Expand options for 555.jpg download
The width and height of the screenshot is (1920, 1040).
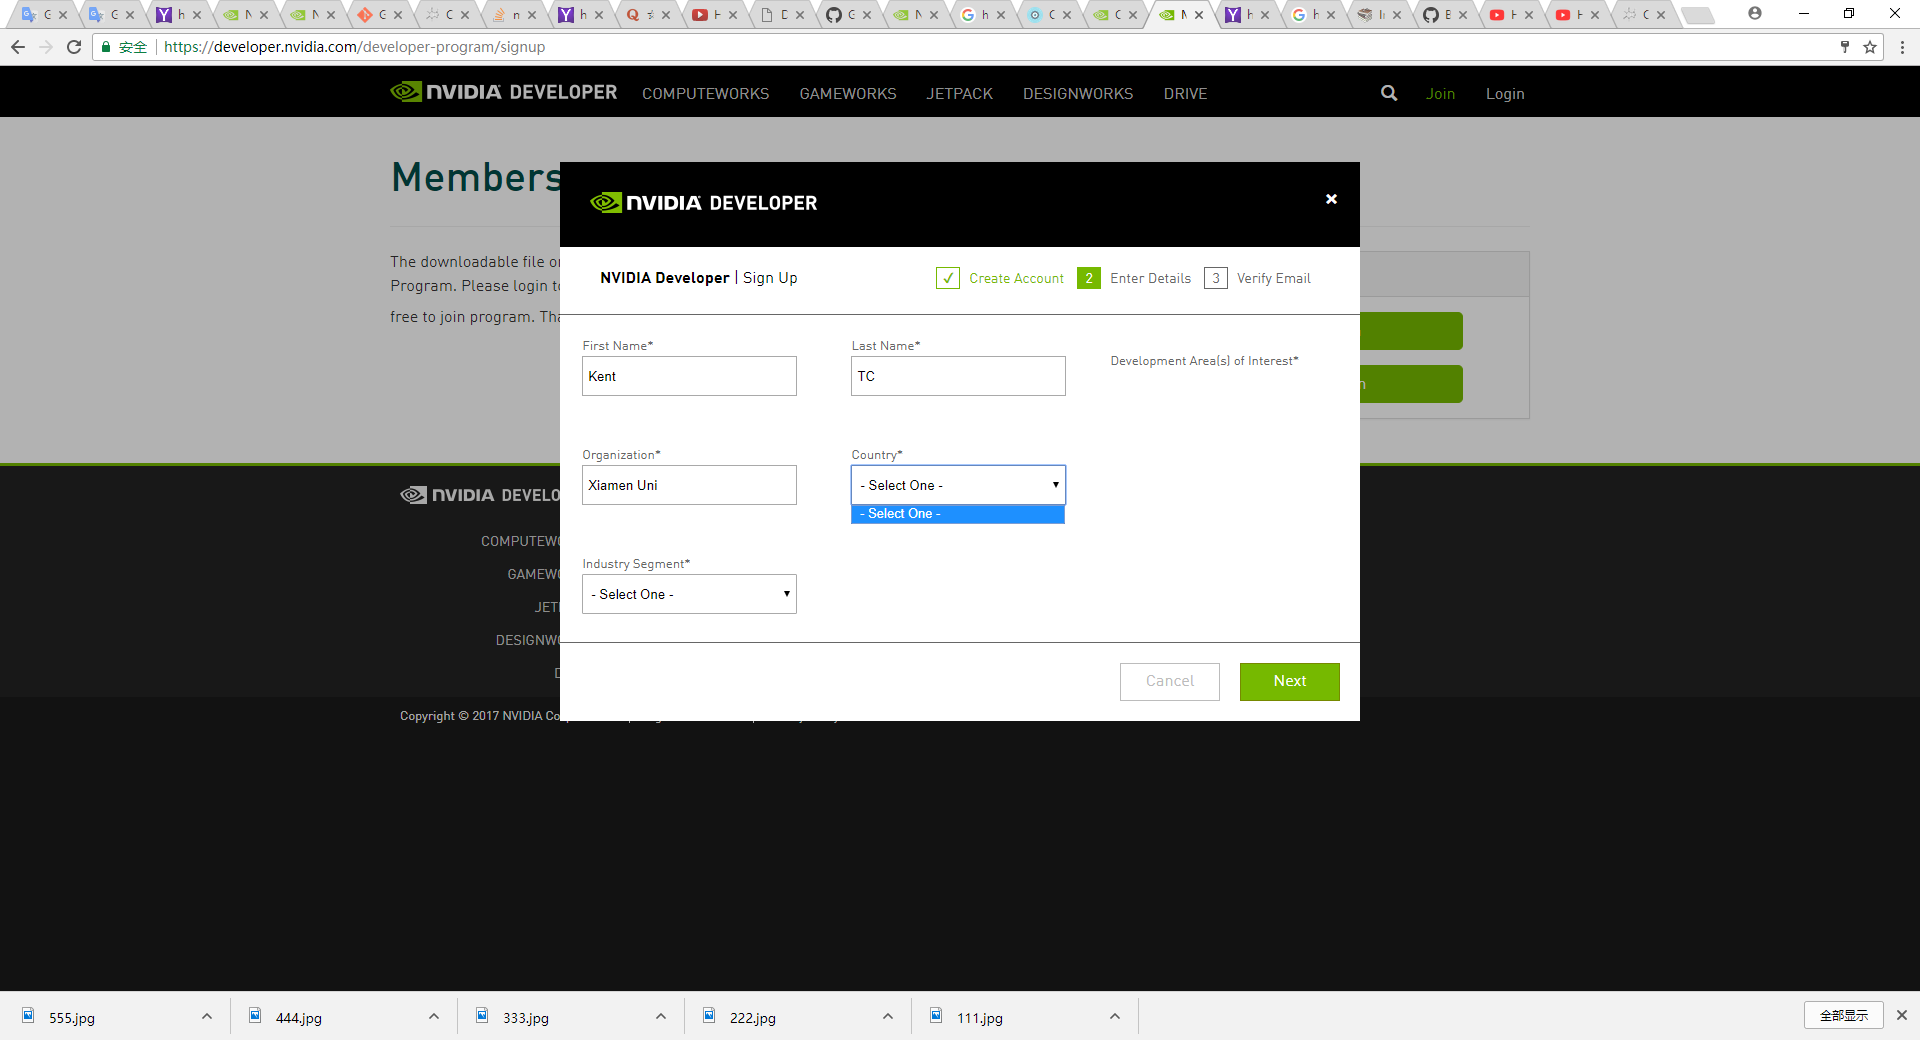pyautogui.click(x=207, y=1016)
